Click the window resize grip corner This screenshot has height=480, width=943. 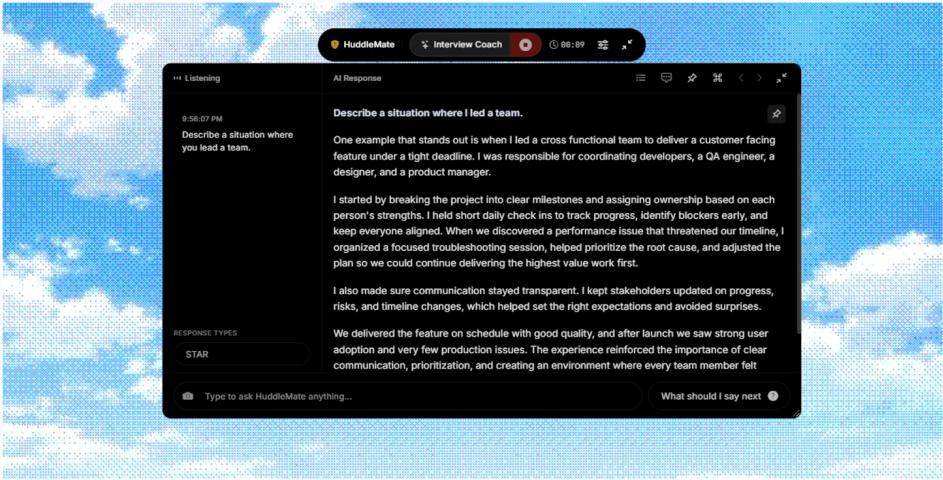797,413
